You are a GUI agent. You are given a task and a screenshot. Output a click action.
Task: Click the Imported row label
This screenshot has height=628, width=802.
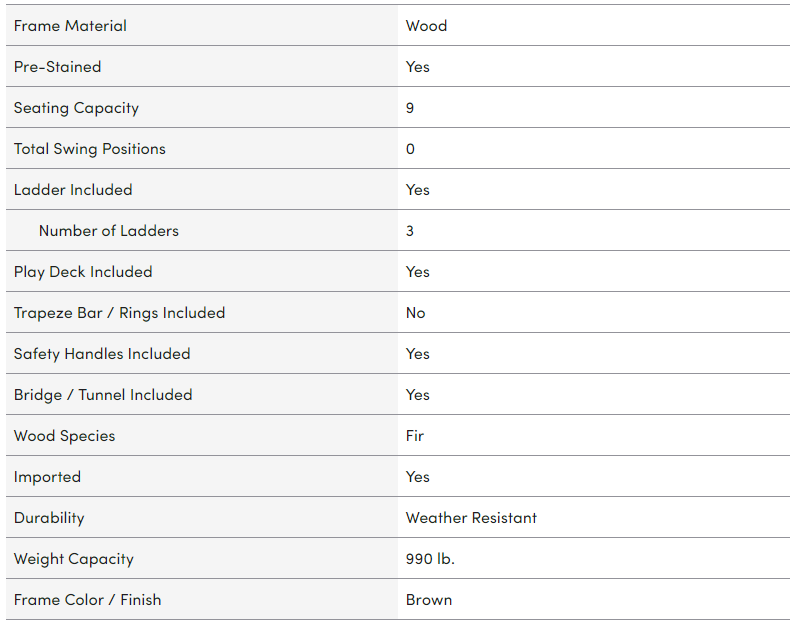click(47, 477)
